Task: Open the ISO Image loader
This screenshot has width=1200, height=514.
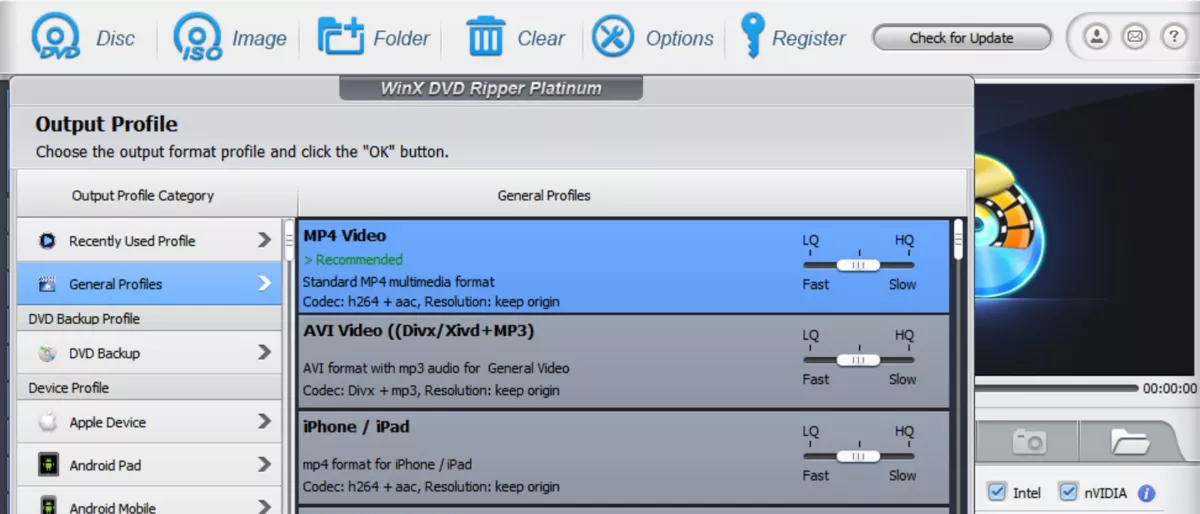Action: (x=197, y=38)
